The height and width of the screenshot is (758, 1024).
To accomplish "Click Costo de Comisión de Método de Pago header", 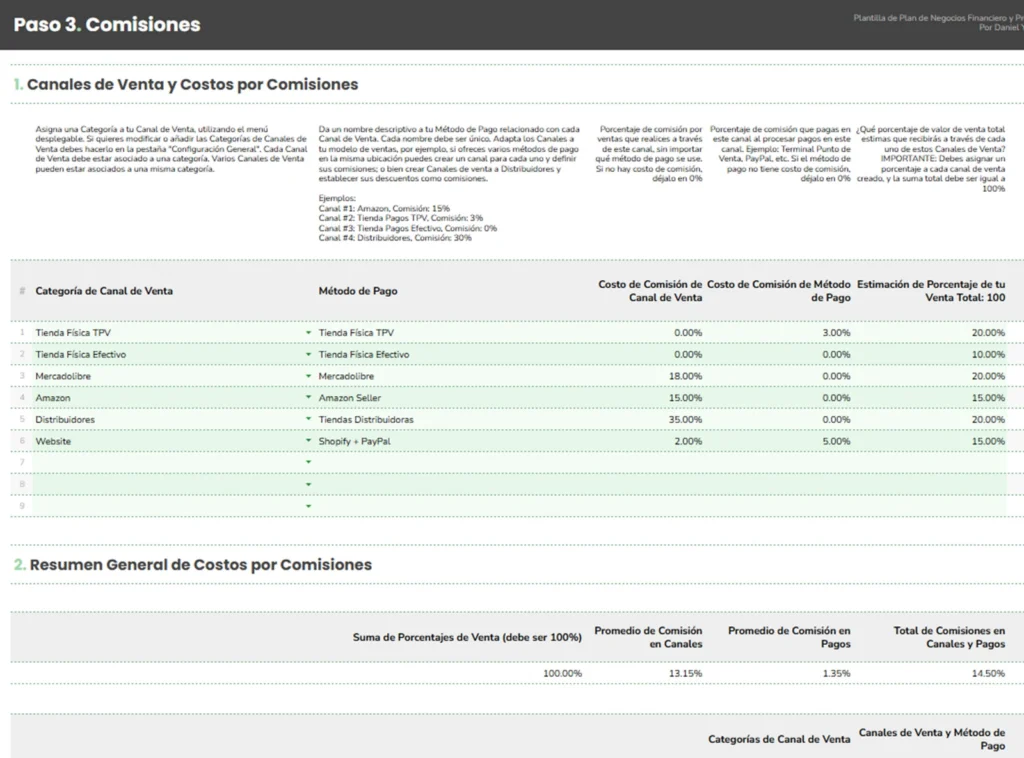I will [x=778, y=291].
